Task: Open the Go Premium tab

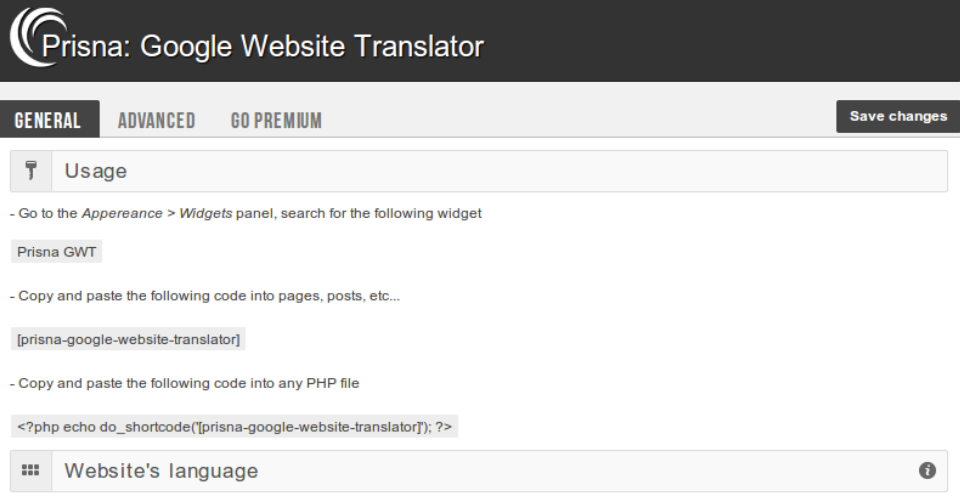Action: tap(276, 120)
